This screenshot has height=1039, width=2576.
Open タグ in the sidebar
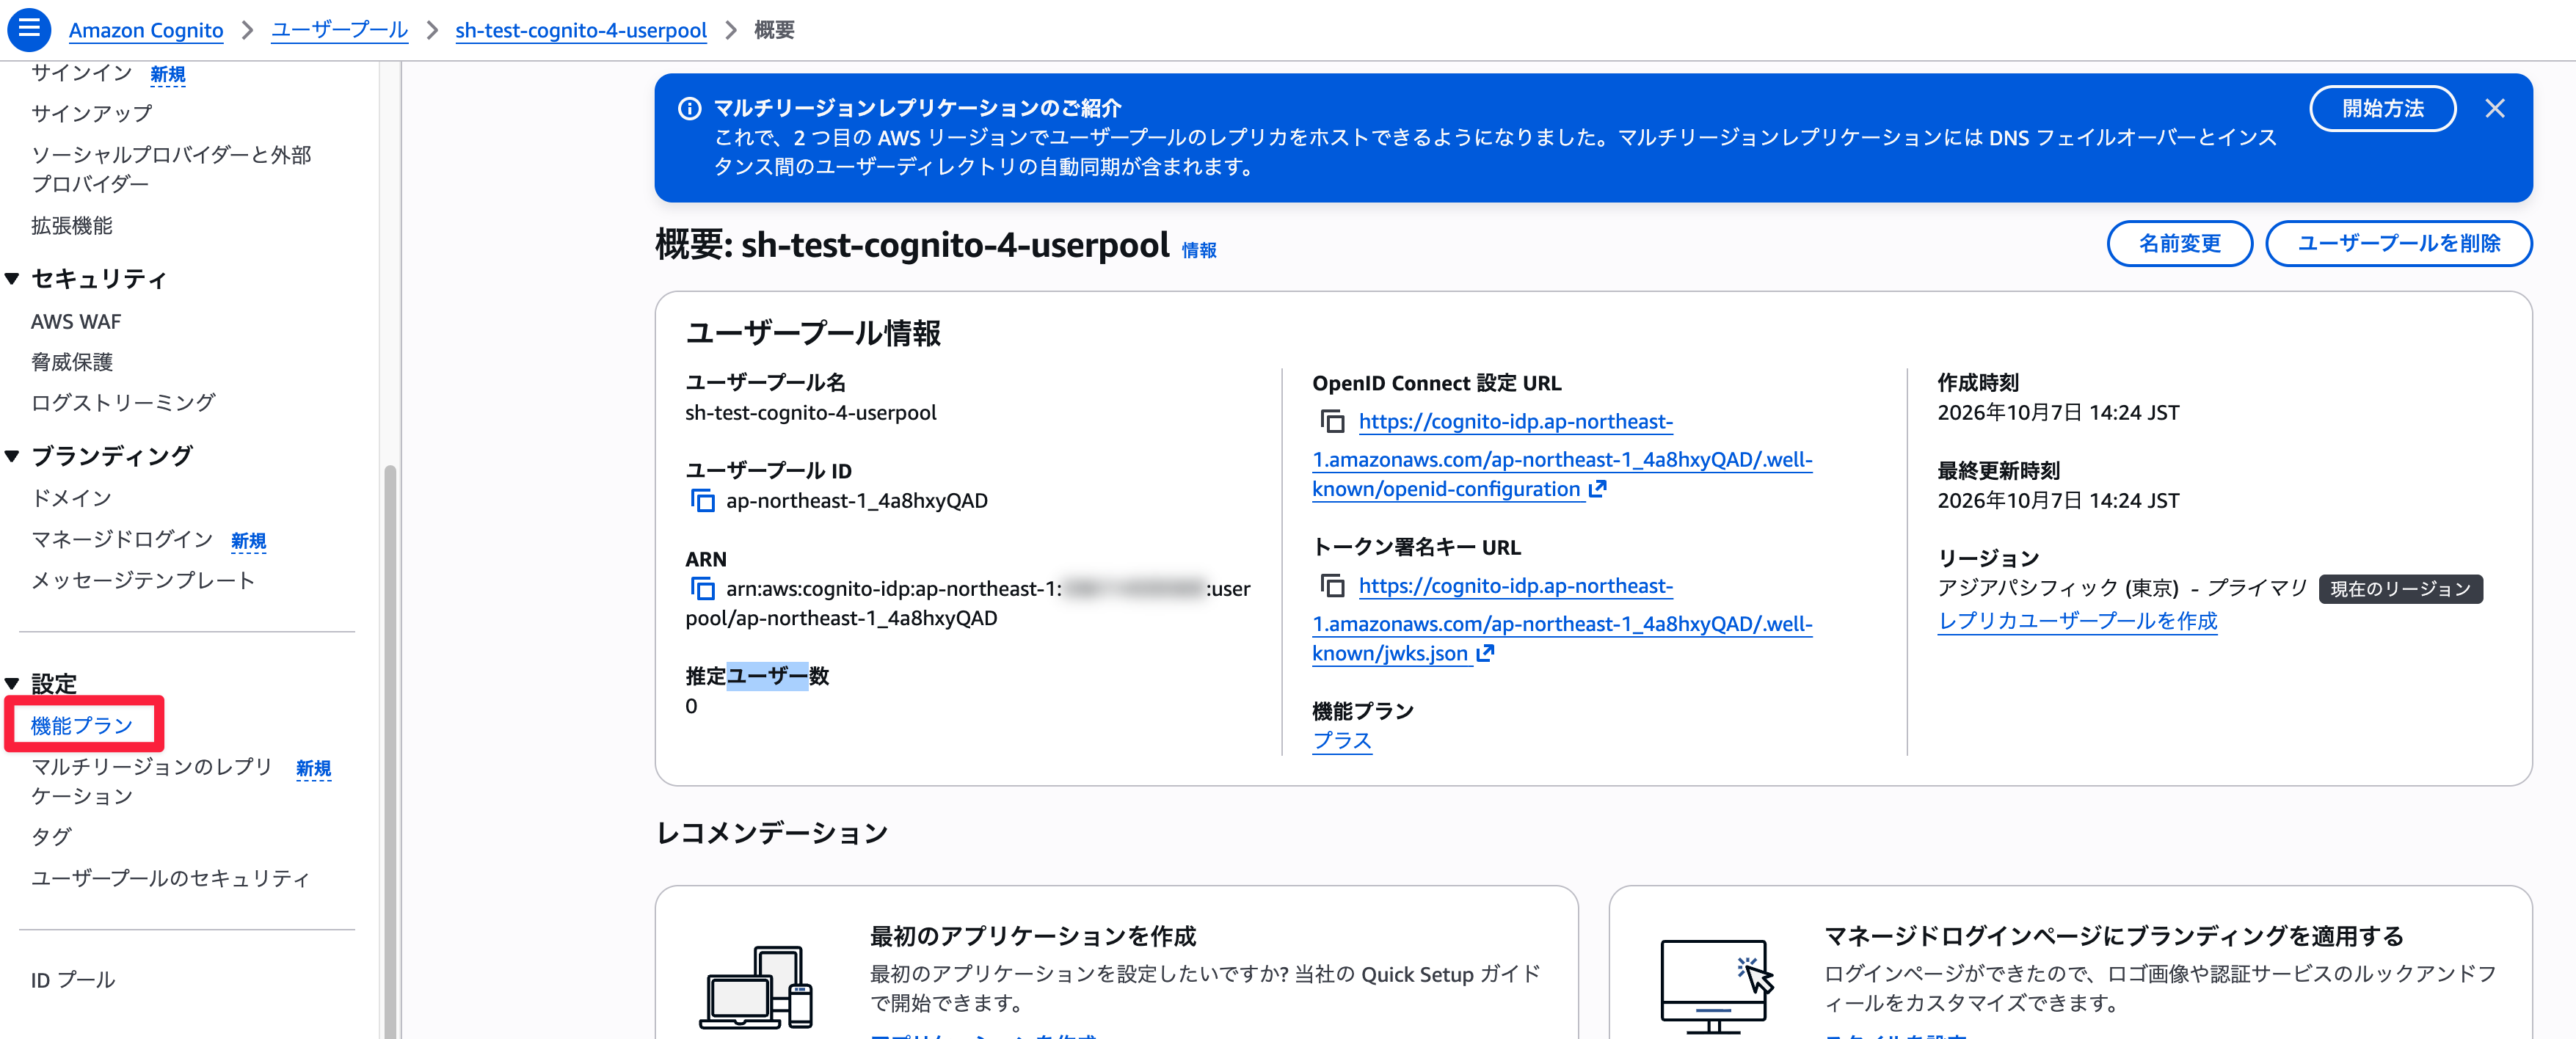(x=51, y=836)
